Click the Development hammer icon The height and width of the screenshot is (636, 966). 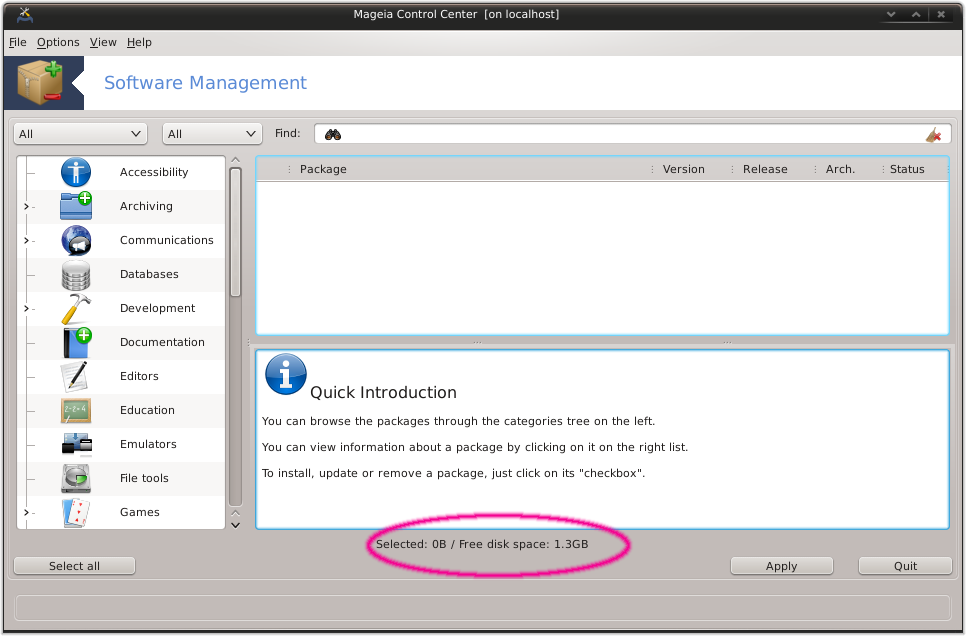[x=76, y=308]
